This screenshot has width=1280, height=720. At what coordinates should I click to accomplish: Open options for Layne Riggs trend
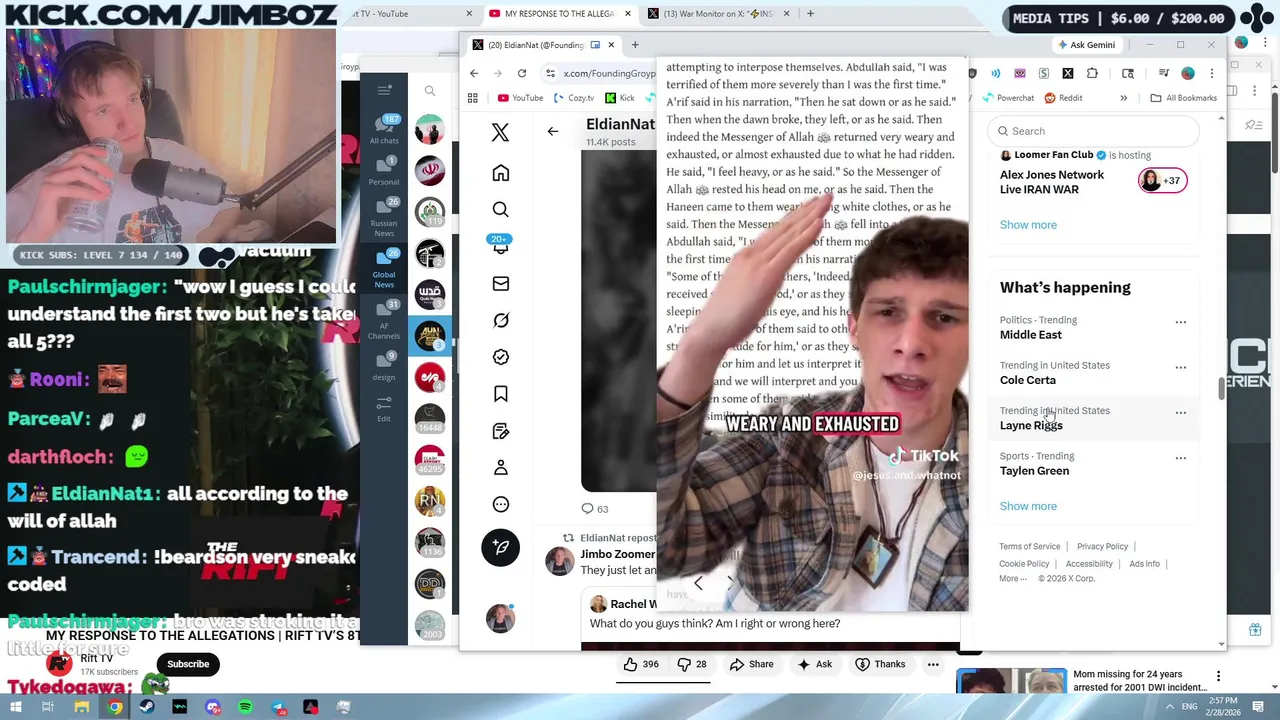(1181, 412)
